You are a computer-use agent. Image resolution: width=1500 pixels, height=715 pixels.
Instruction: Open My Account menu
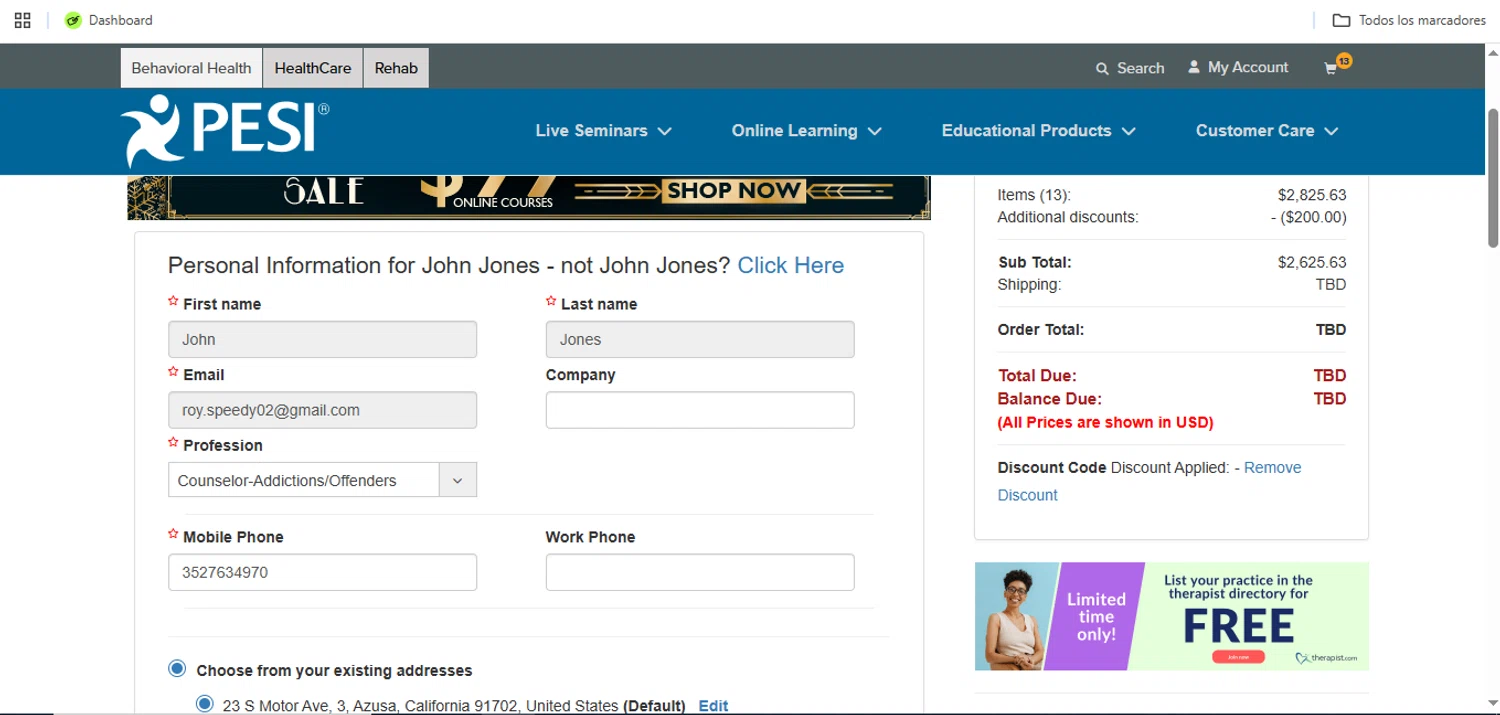tap(1238, 67)
